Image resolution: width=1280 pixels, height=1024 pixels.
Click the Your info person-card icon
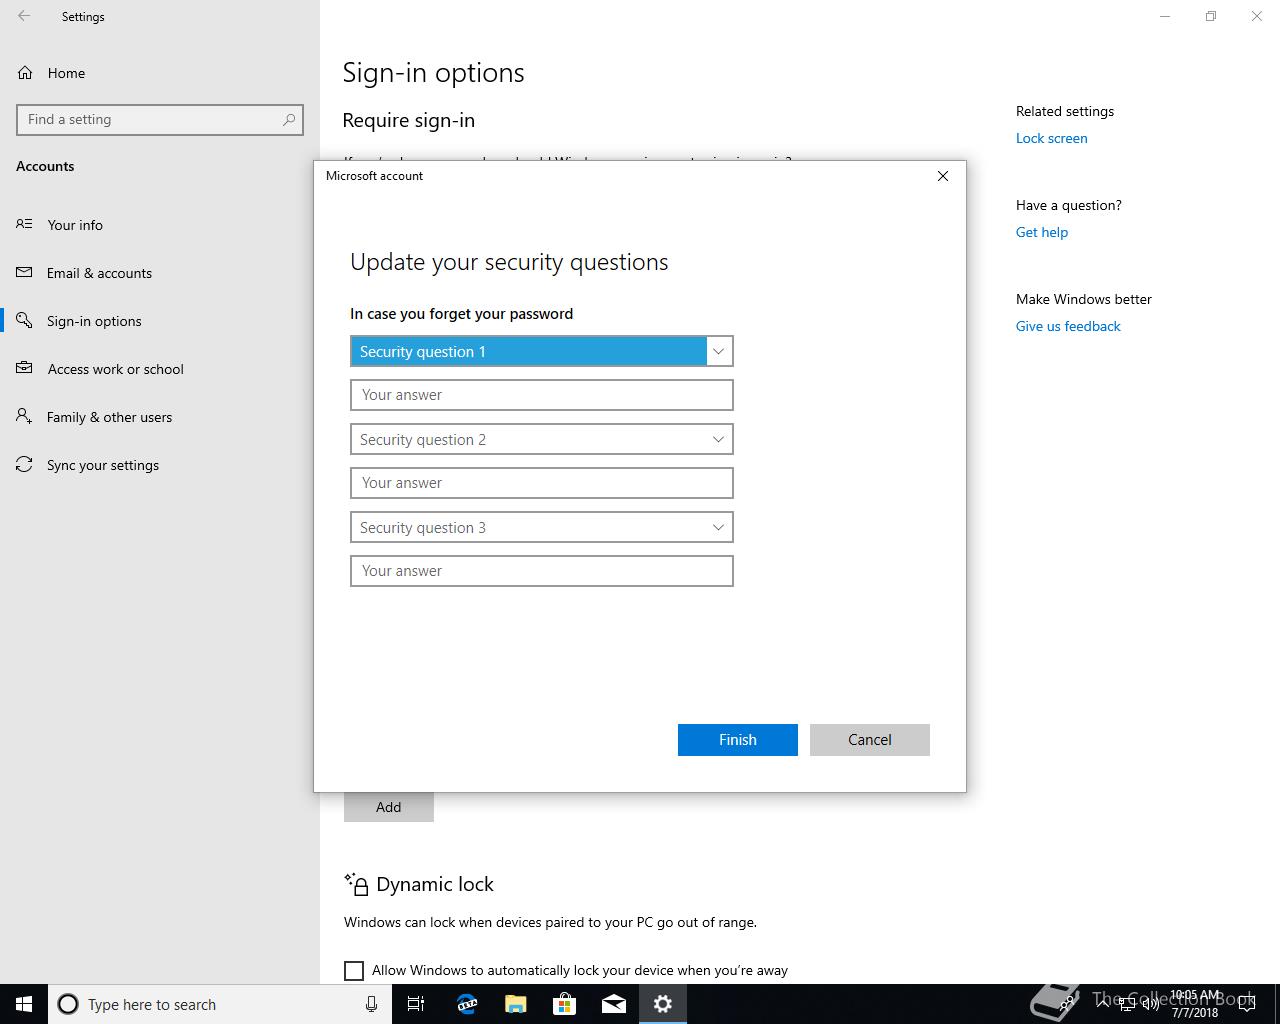[x=24, y=224]
